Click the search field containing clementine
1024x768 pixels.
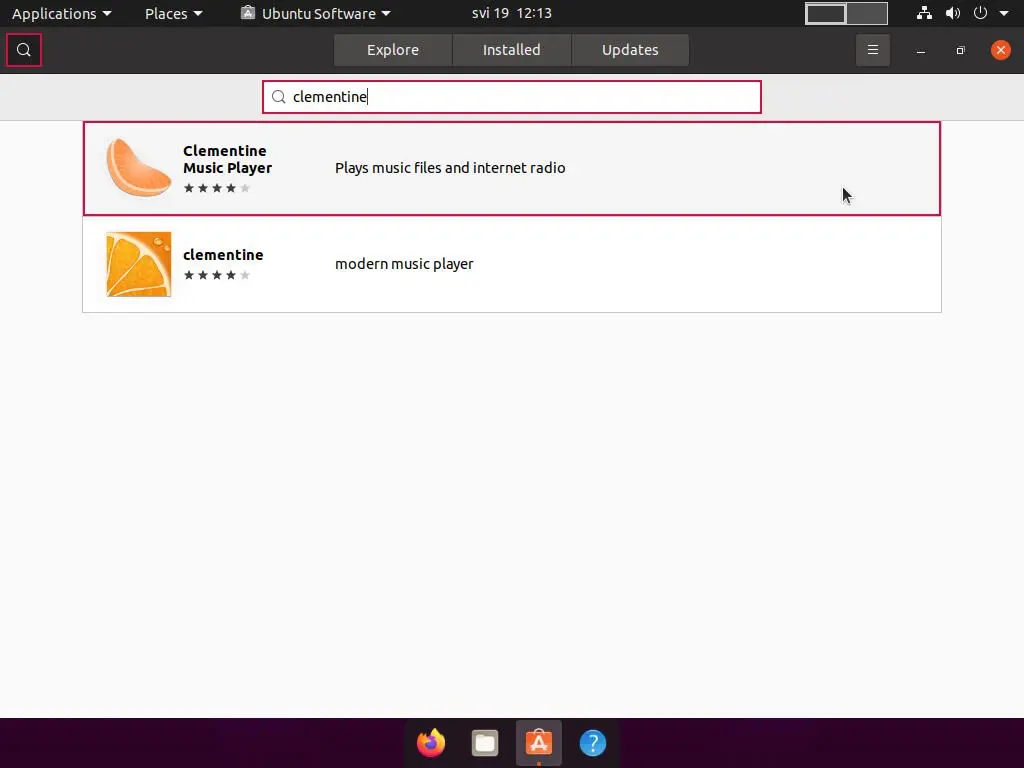pyautogui.click(x=512, y=97)
